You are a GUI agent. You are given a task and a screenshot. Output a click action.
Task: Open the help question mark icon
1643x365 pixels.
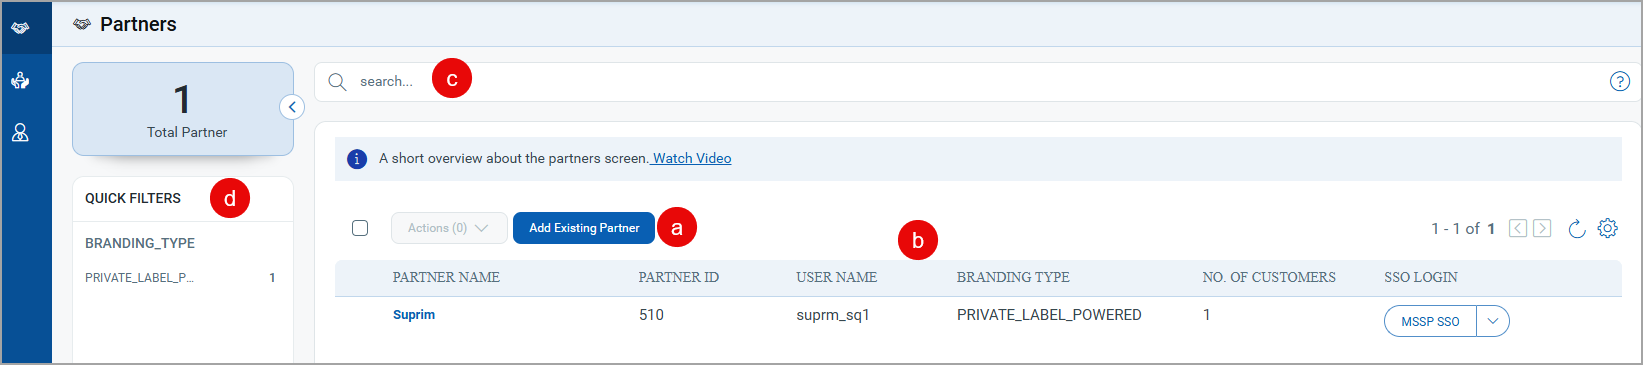point(1620,82)
